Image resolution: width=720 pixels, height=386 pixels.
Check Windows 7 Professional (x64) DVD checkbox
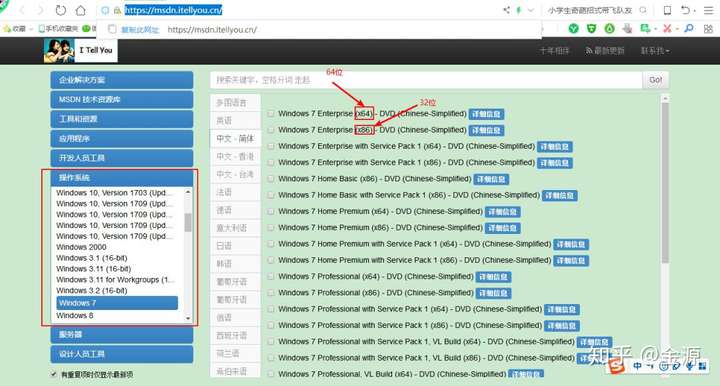click(x=271, y=276)
